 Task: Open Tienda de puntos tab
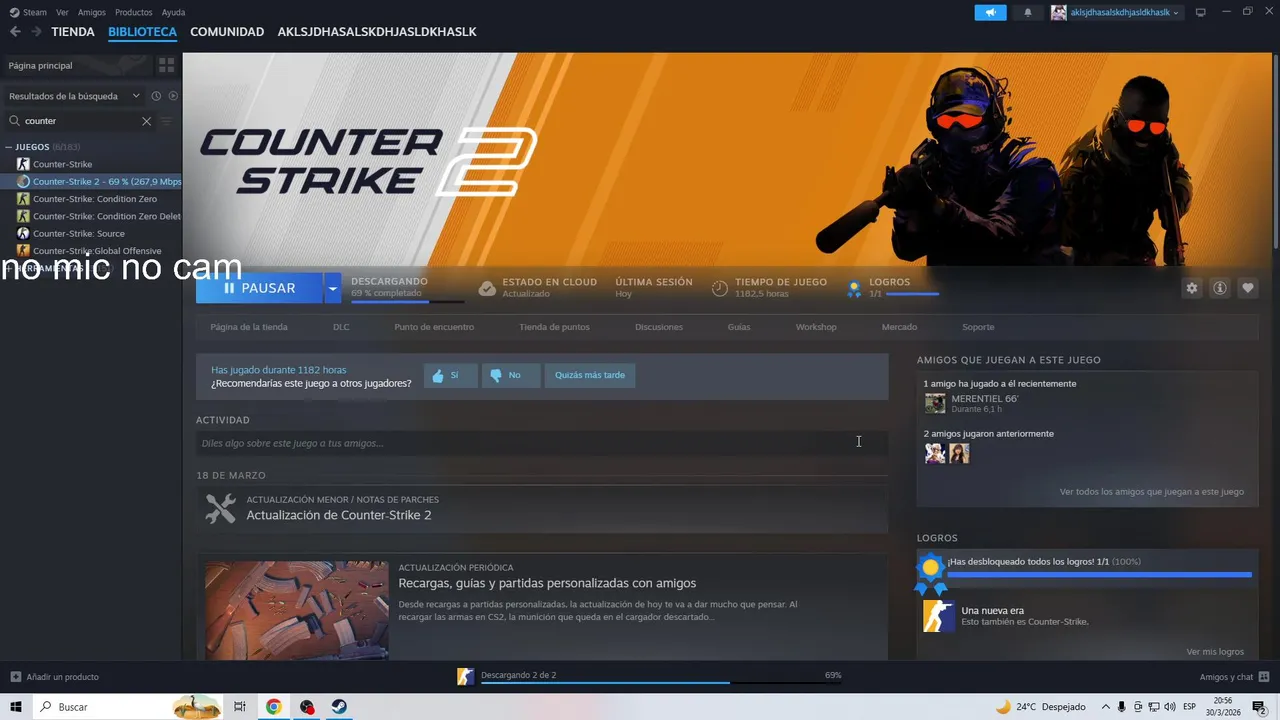point(554,327)
